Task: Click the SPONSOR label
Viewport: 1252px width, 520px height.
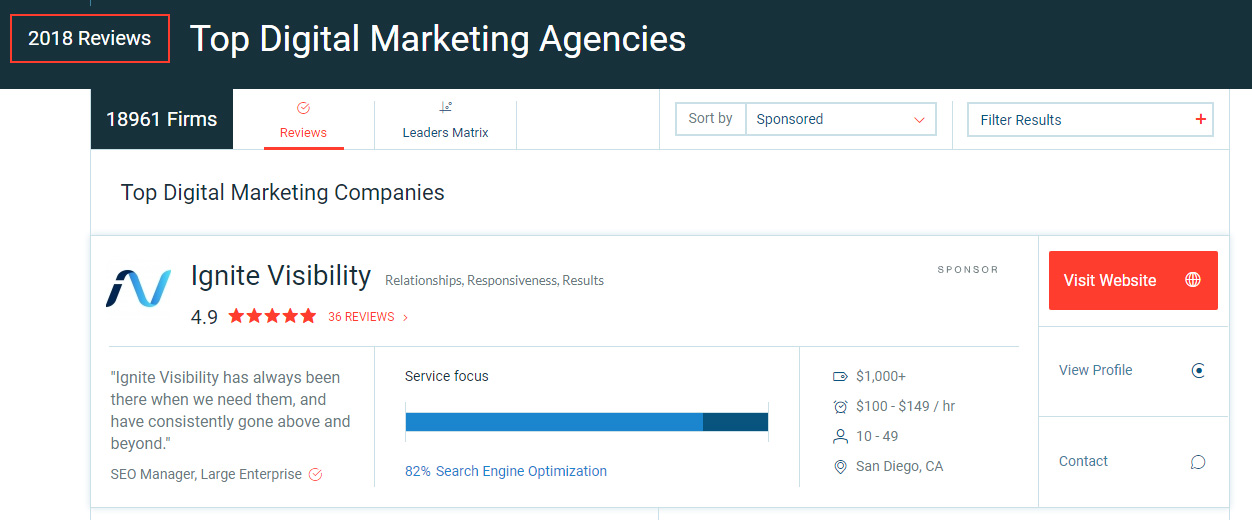Action: coord(967,270)
